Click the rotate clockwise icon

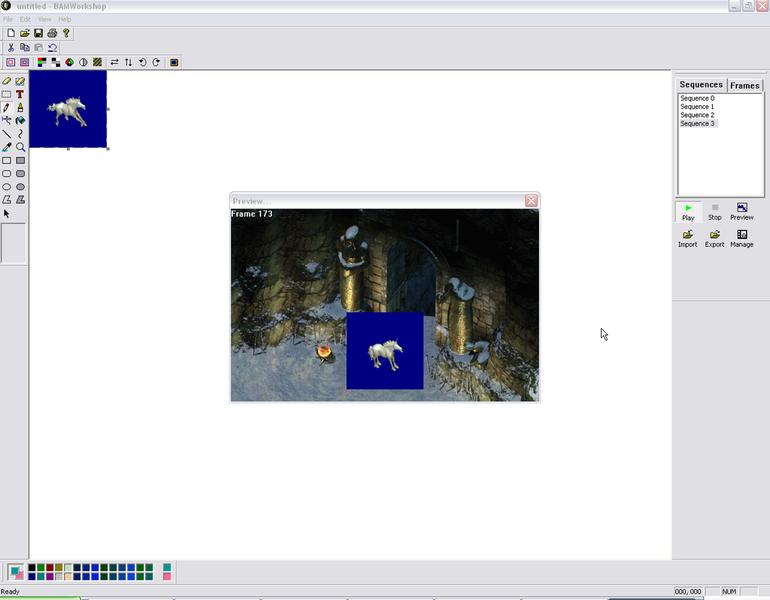tap(156, 62)
